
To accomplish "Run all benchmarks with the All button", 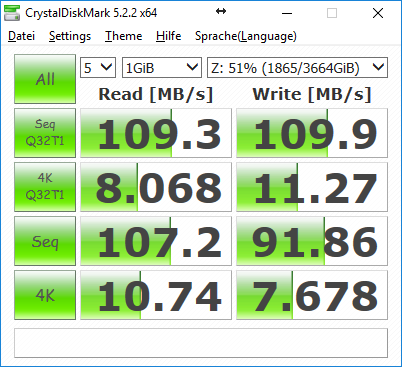I will pos(45,79).
